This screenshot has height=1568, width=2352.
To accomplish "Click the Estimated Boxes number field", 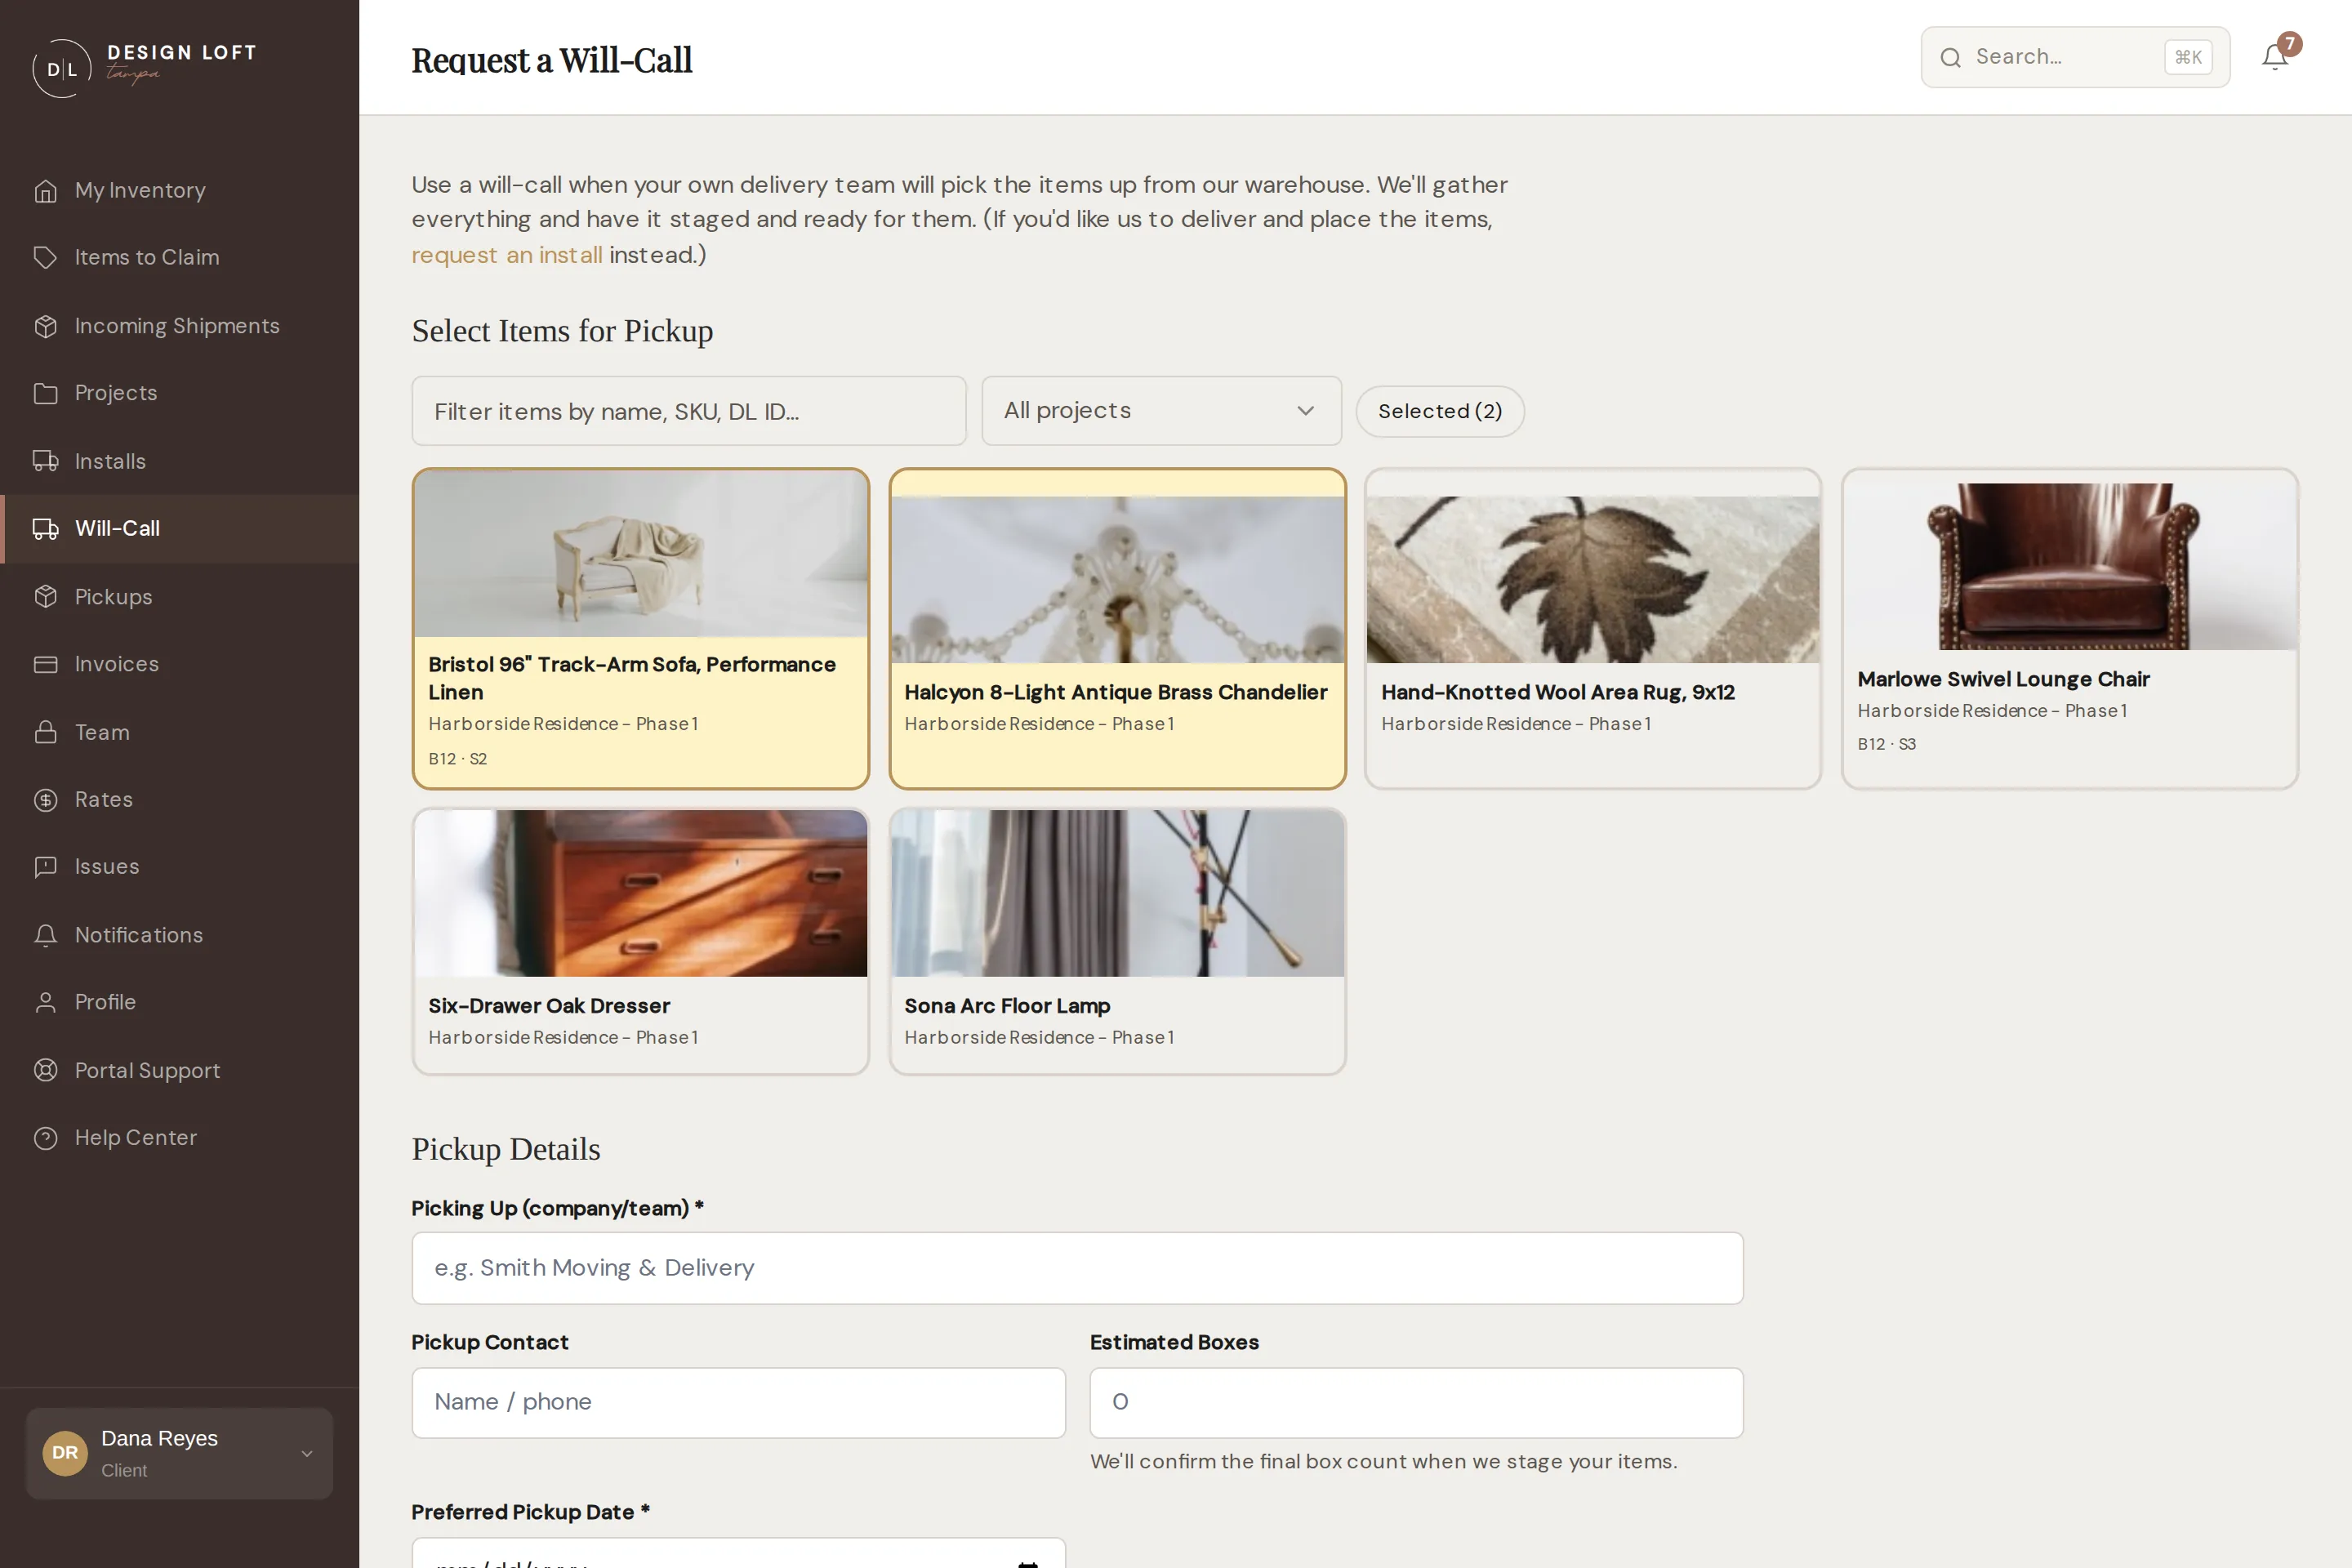I will [x=1416, y=1402].
